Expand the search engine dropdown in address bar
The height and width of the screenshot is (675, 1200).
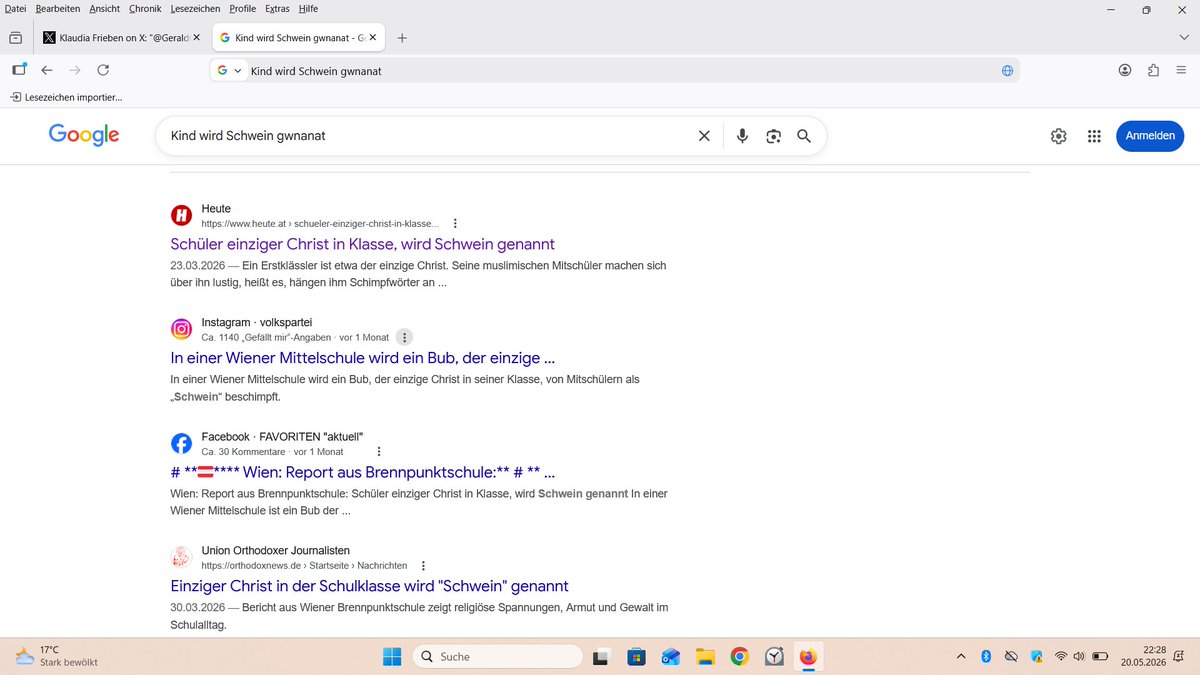pos(230,71)
